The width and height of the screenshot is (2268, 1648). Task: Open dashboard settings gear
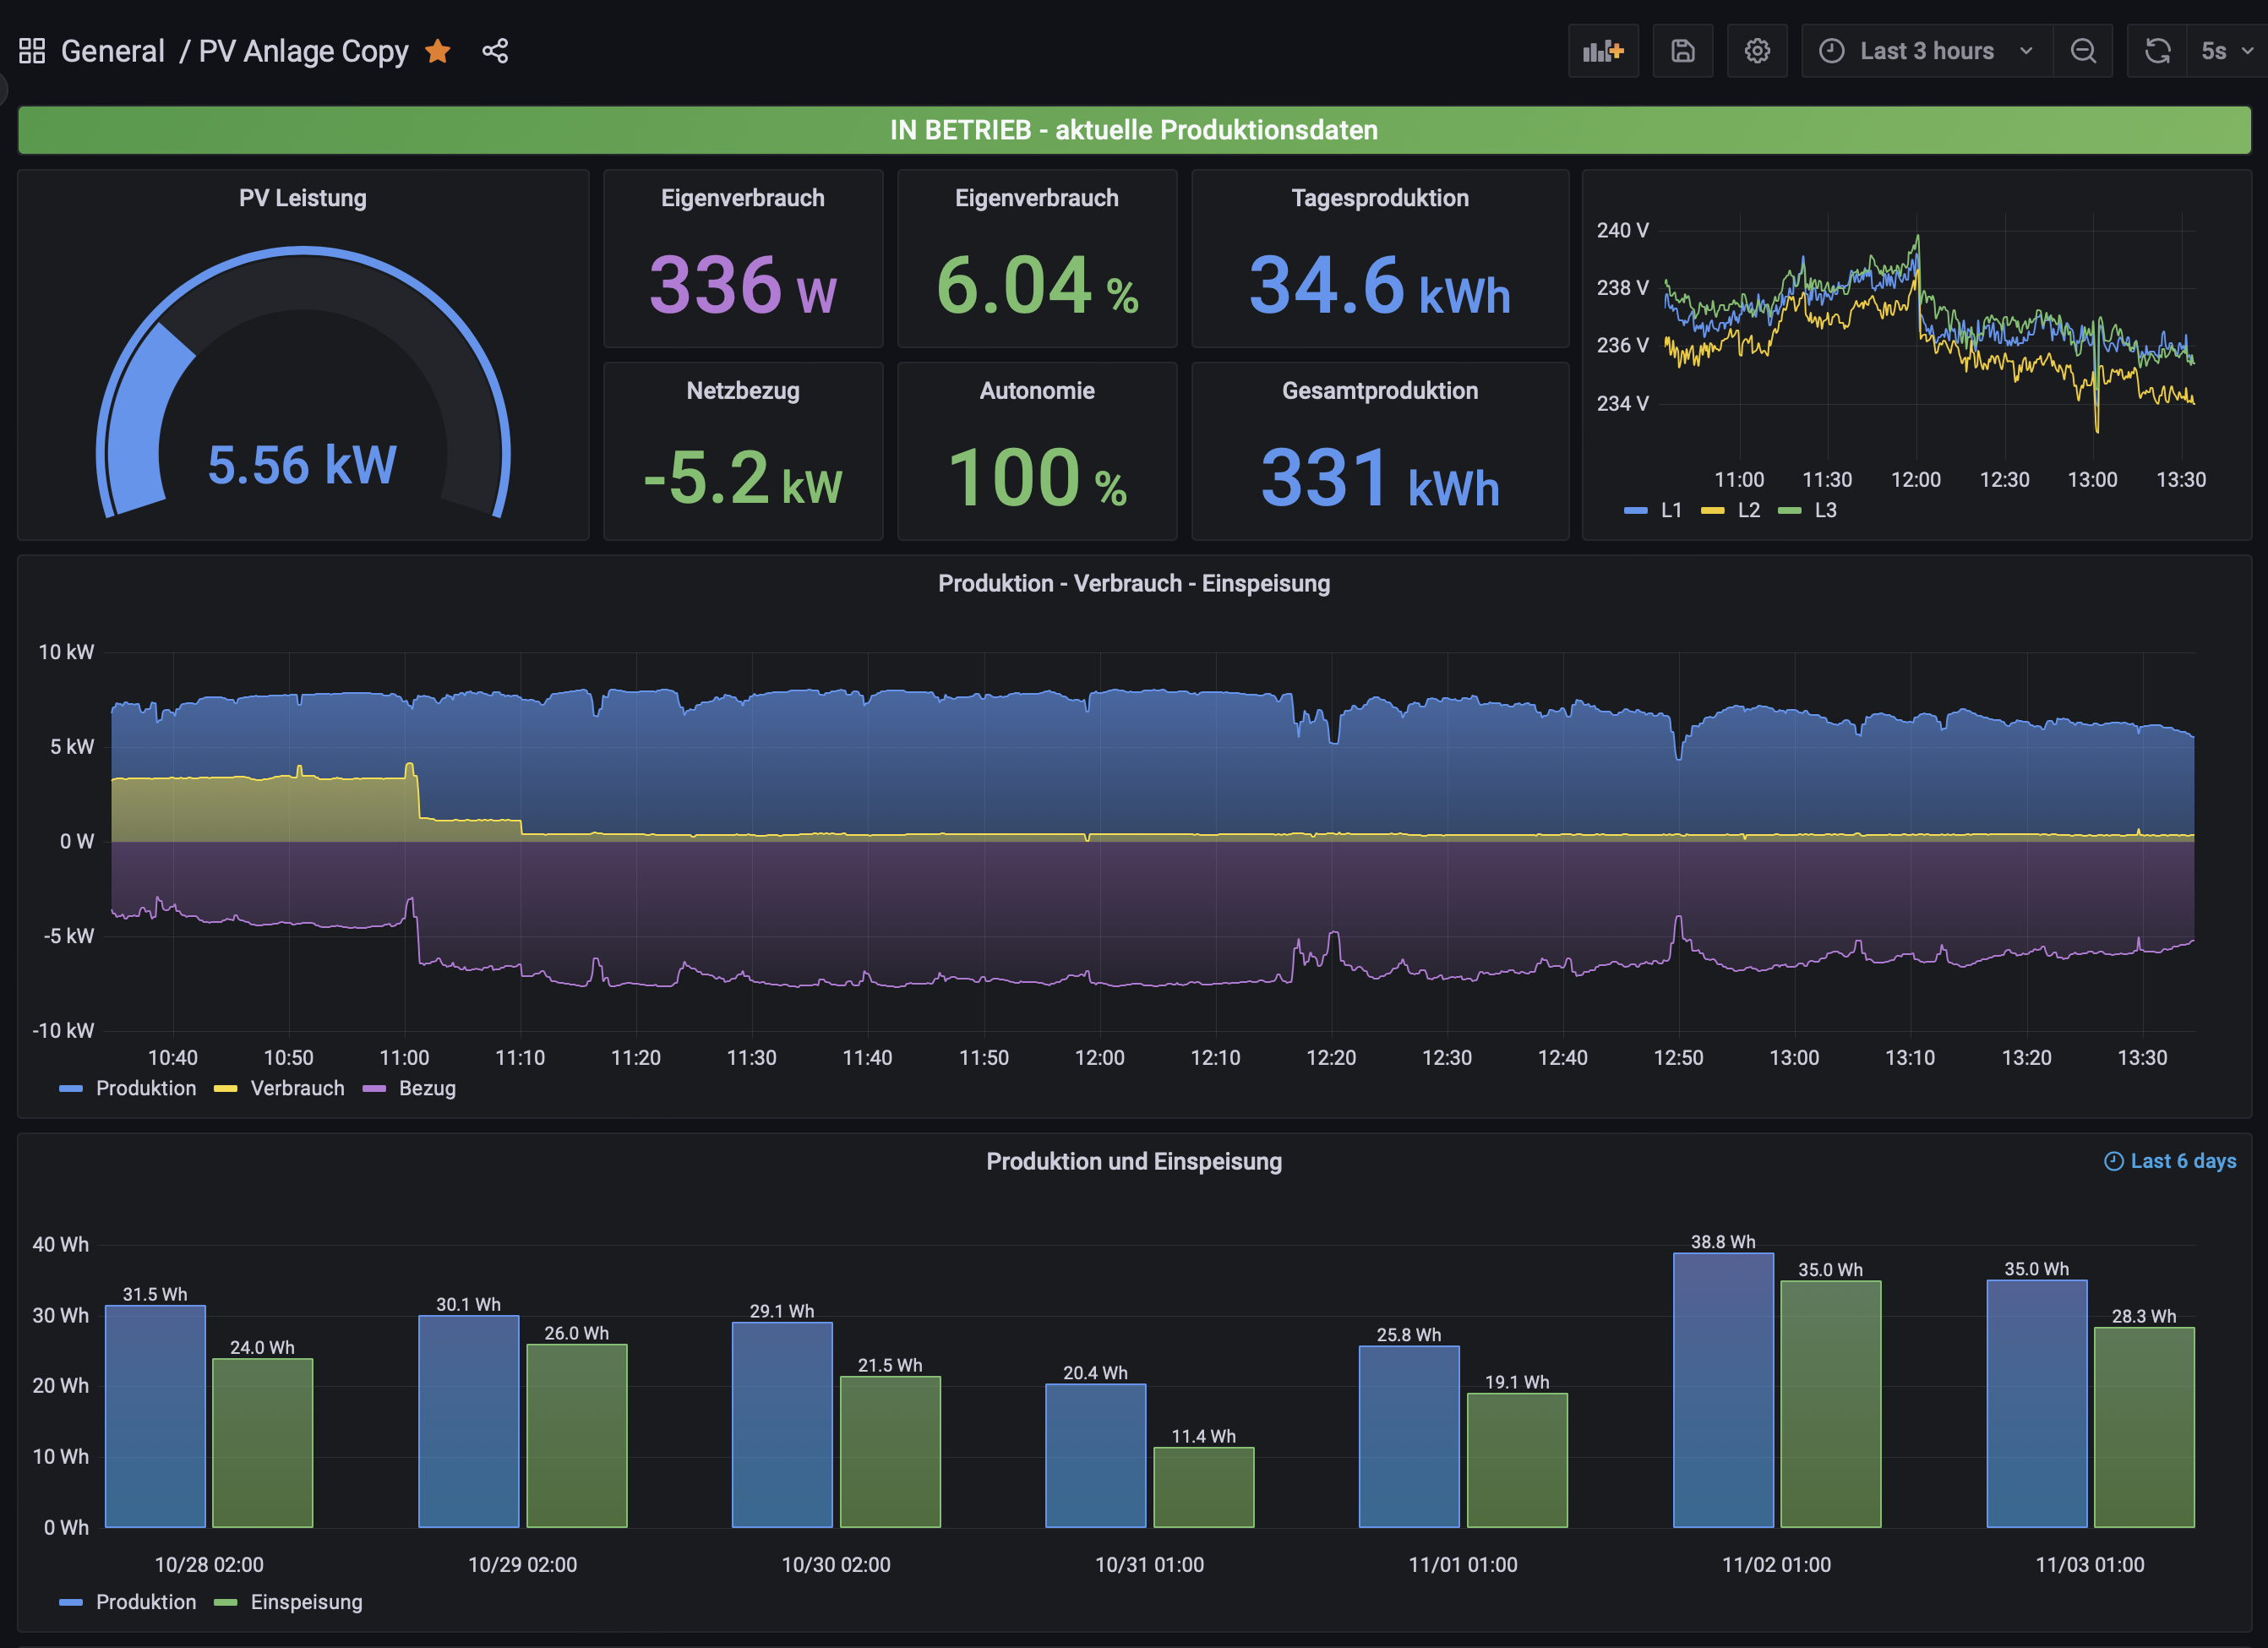(1757, 51)
